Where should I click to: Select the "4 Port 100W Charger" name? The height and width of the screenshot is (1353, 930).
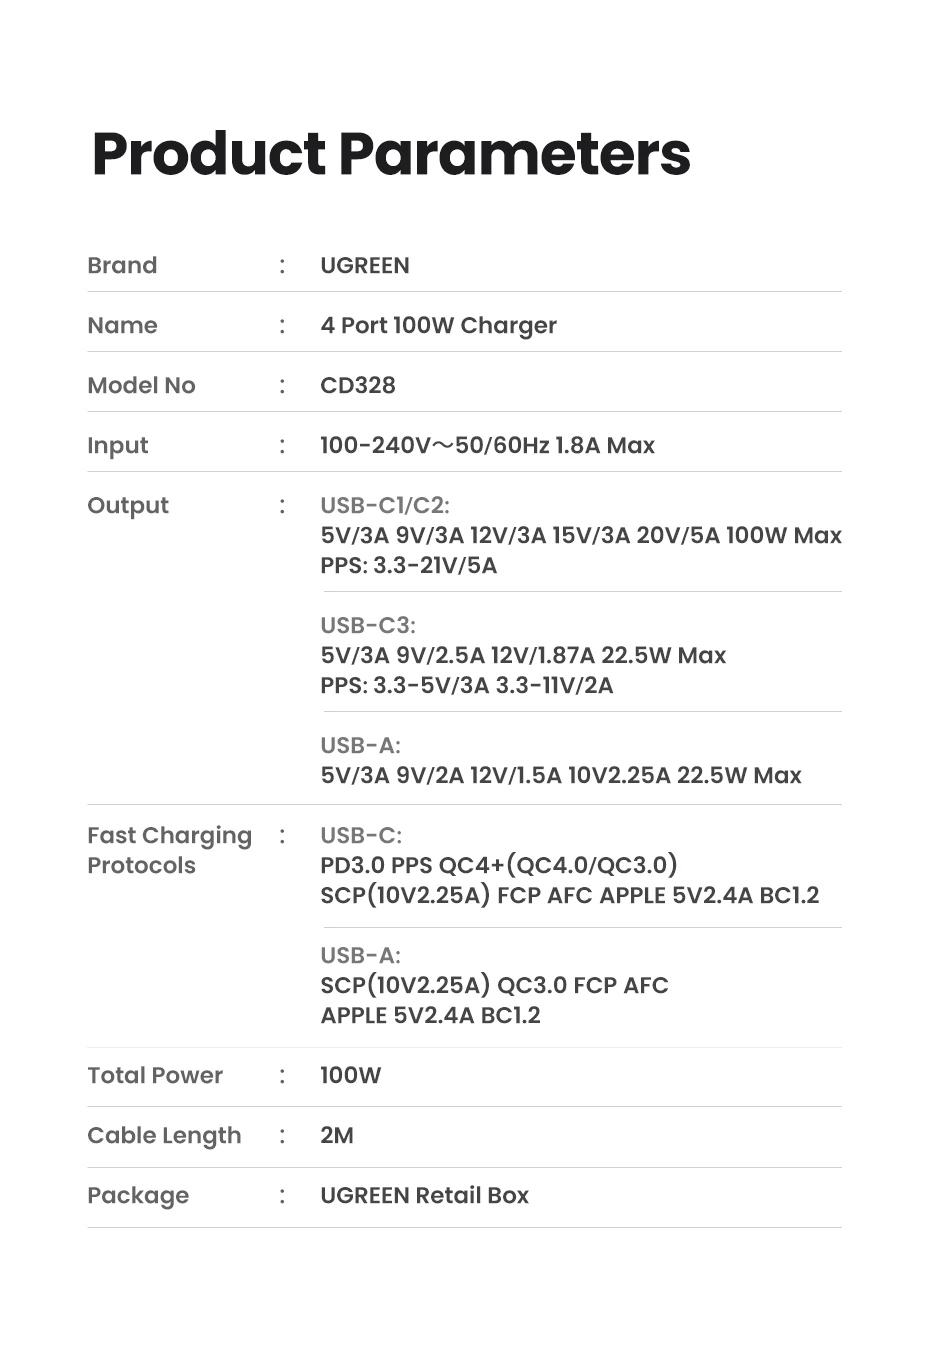click(438, 325)
